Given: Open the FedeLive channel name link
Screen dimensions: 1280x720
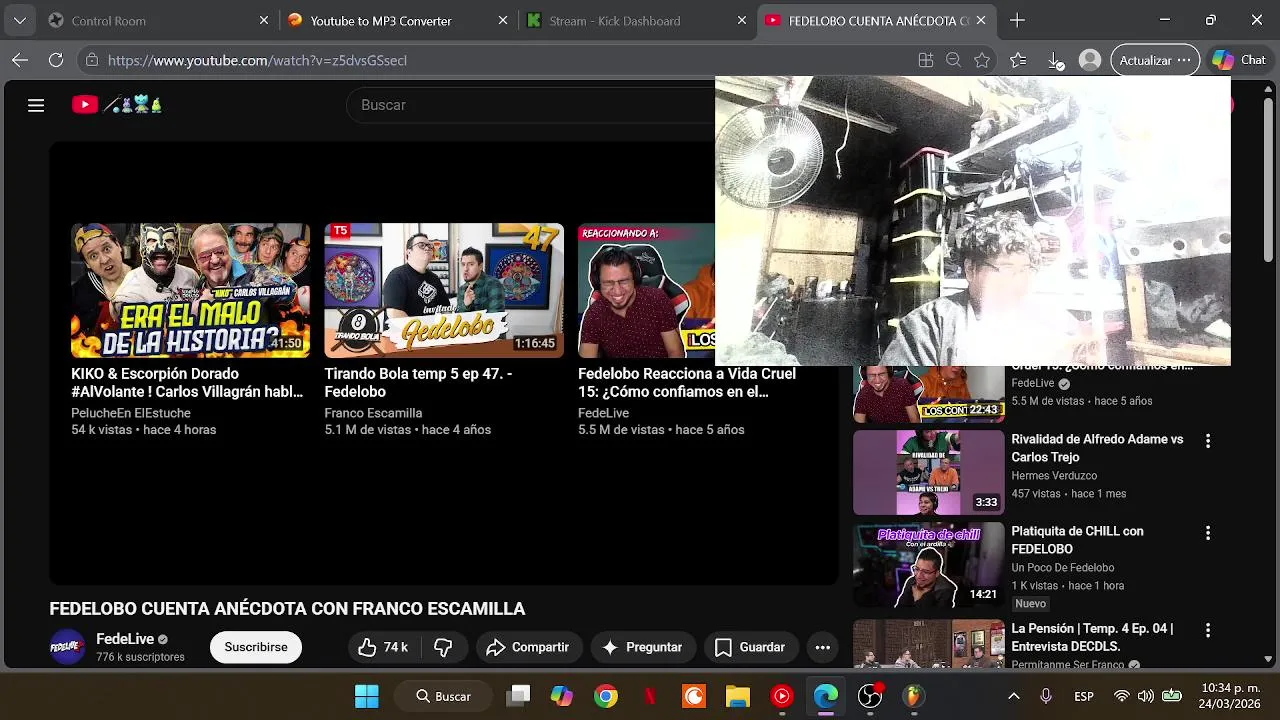Looking at the screenshot, I should [x=125, y=639].
